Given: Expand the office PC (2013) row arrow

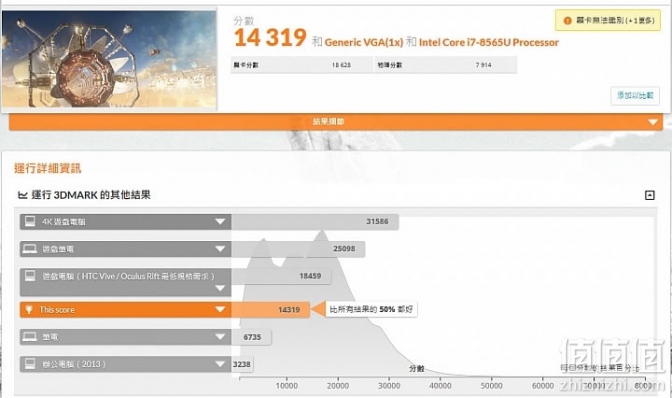Looking at the screenshot, I should 220,364.
